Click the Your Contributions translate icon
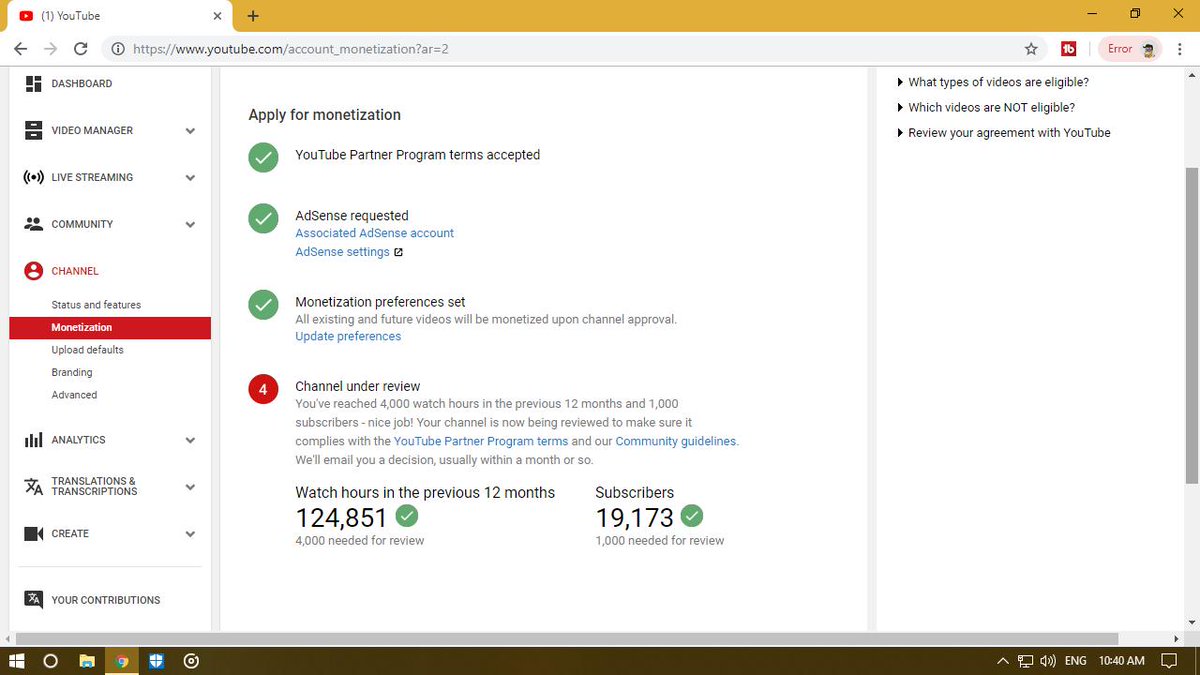This screenshot has height=675, width=1200. (34, 599)
